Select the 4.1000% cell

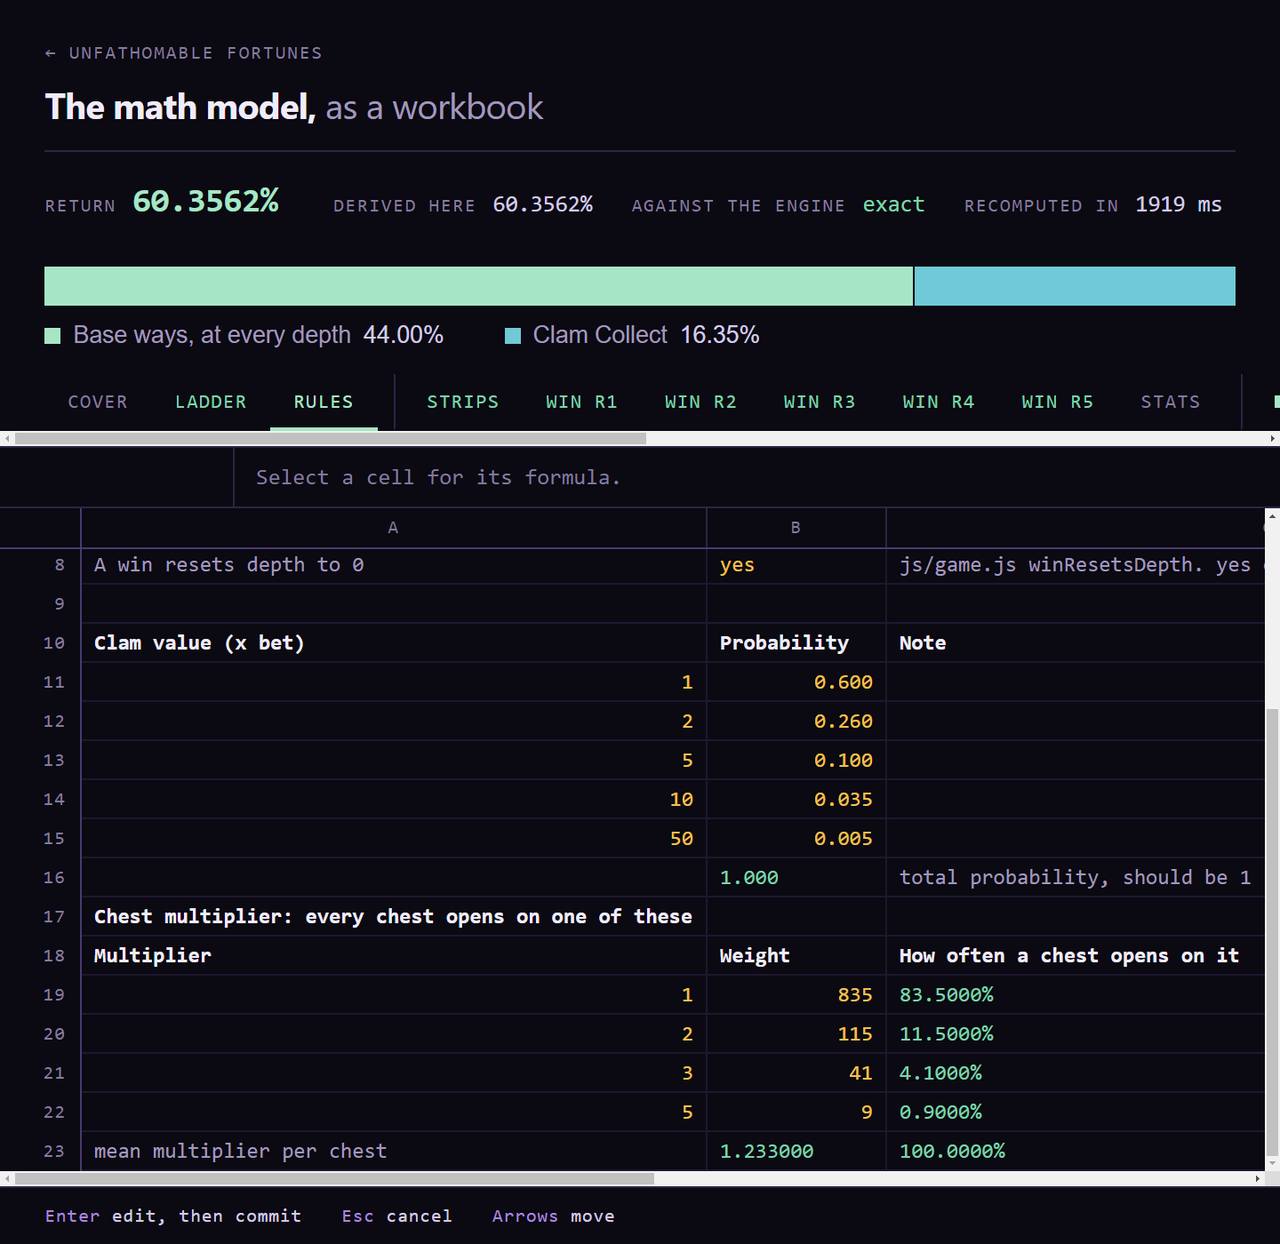[1076, 1072]
